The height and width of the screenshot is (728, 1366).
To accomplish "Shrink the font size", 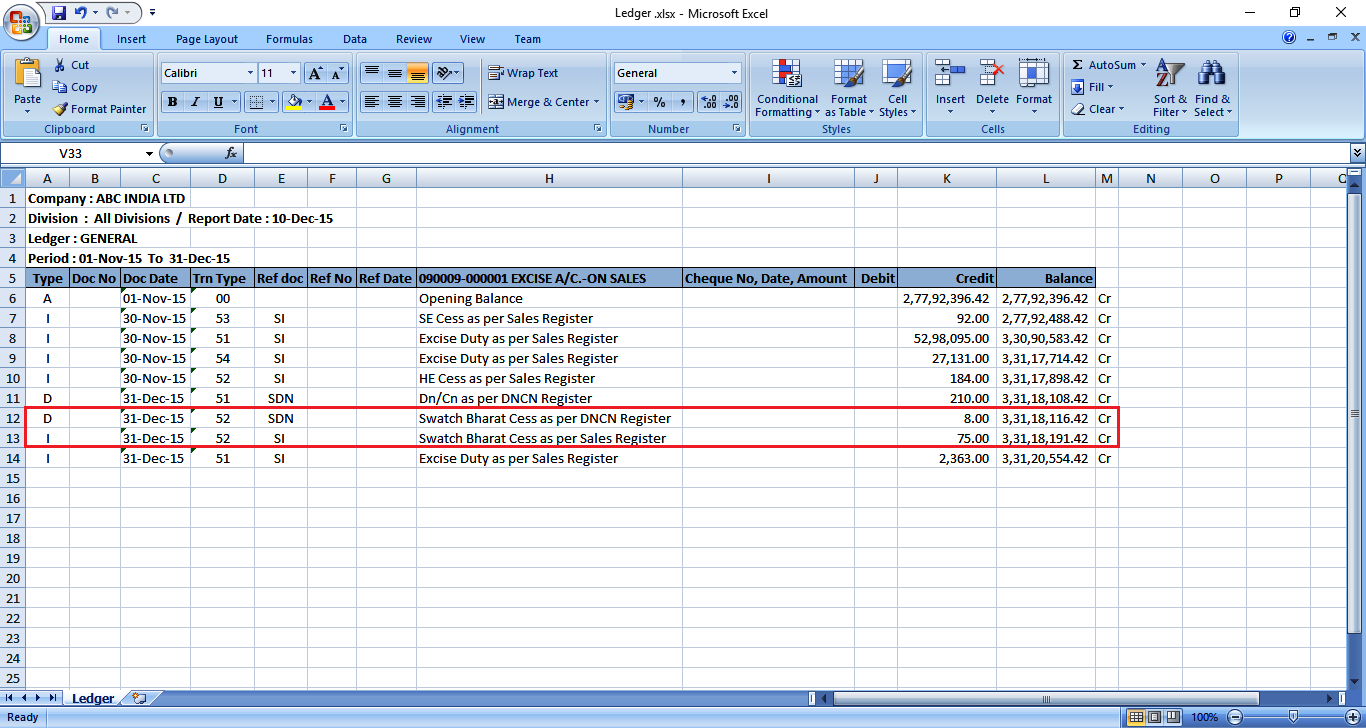I will coord(336,73).
